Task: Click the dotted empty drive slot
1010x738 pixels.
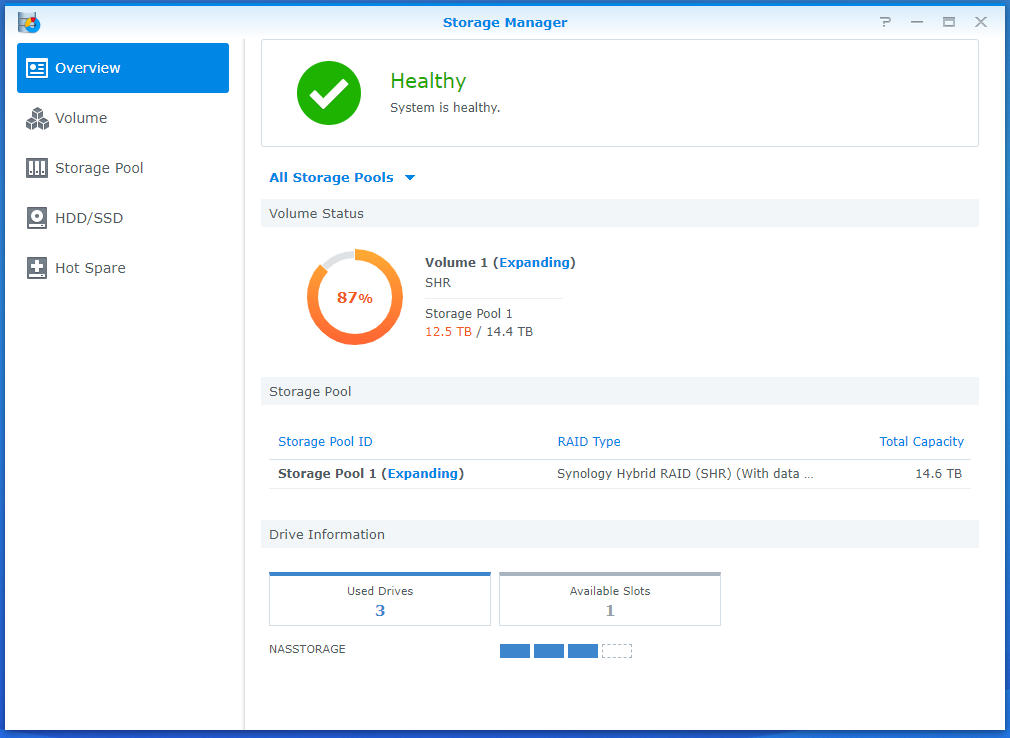Action: tap(616, 650)
